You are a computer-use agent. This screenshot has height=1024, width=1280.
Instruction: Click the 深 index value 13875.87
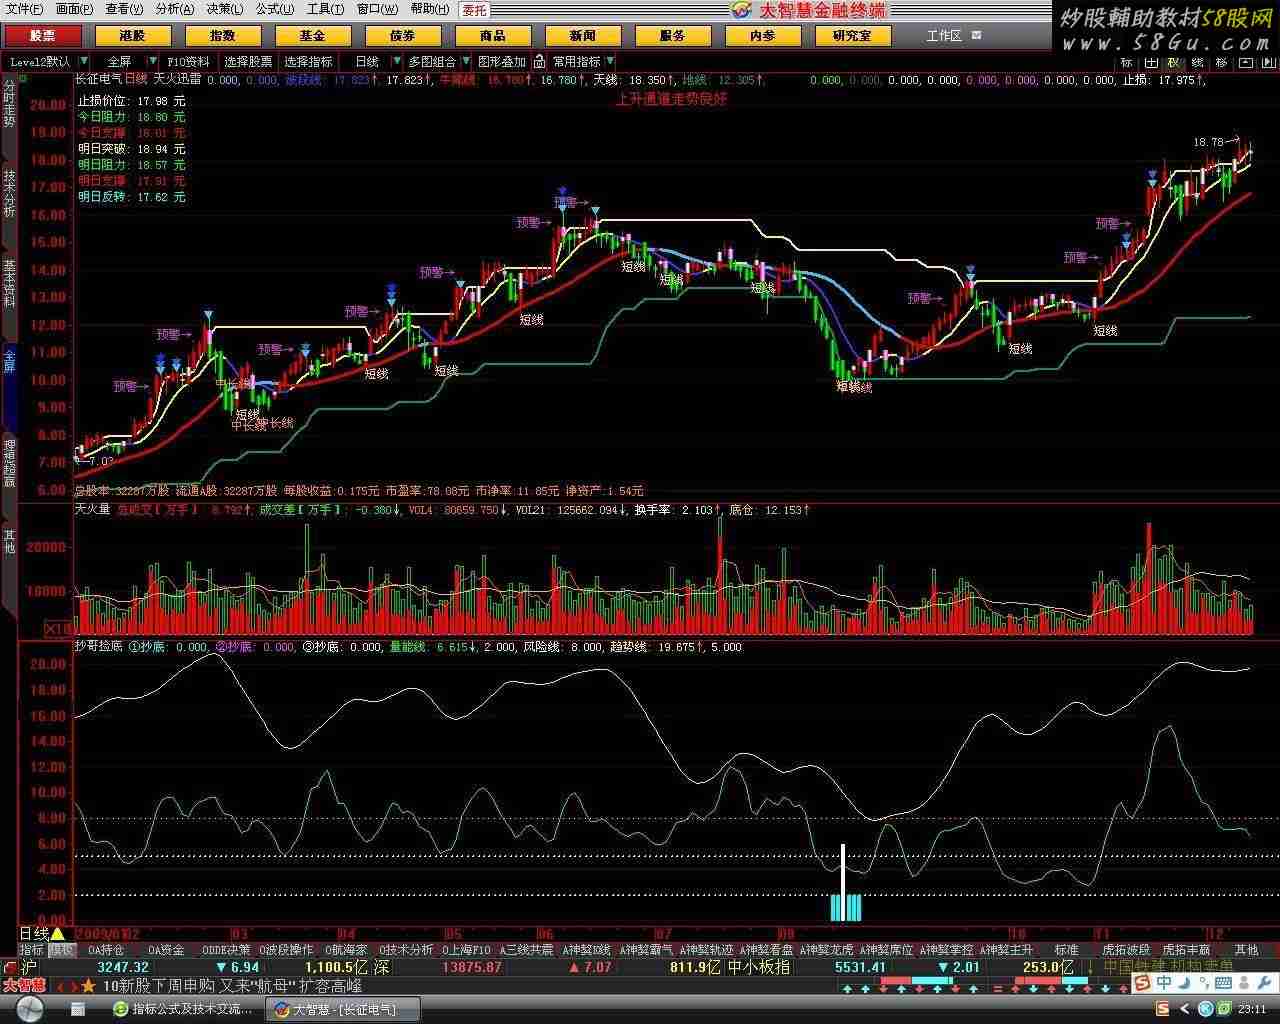click(x=470, y=967)
